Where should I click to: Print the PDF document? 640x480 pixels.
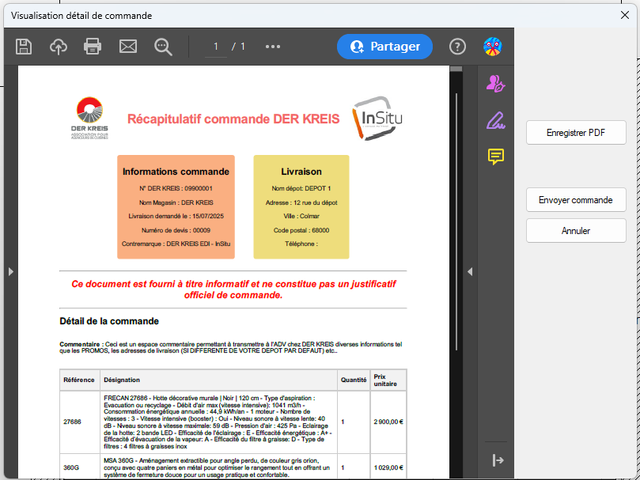tap(93, 46)
